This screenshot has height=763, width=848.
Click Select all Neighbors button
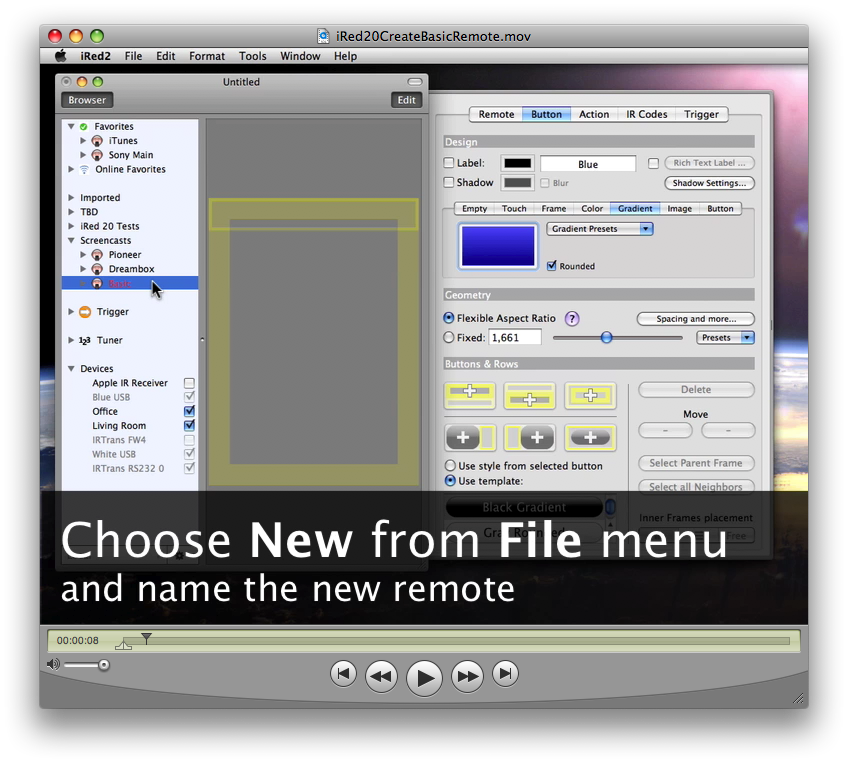point(696,486)
